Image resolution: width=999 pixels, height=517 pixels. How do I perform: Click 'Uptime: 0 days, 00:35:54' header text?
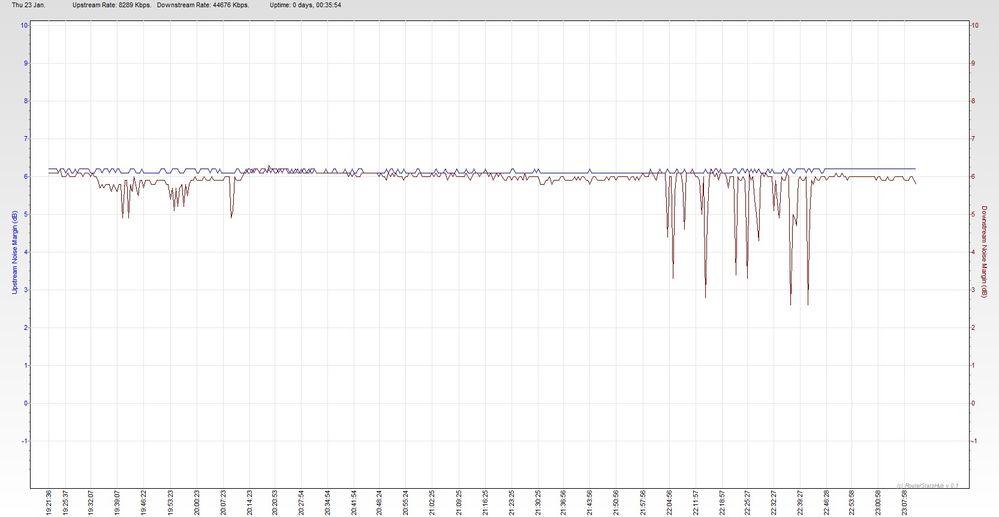point(305,4)
